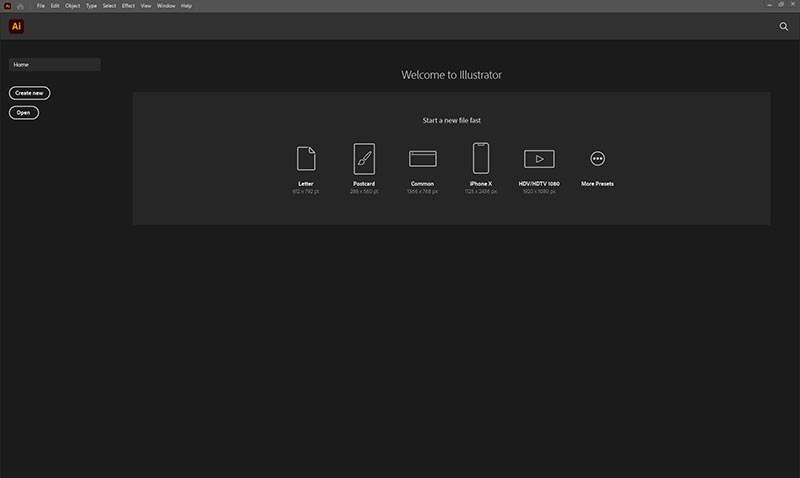Click the Illustrator Ai logo below the menu bar
Viewport: 800px width, 478px height.
coord(16,26)
